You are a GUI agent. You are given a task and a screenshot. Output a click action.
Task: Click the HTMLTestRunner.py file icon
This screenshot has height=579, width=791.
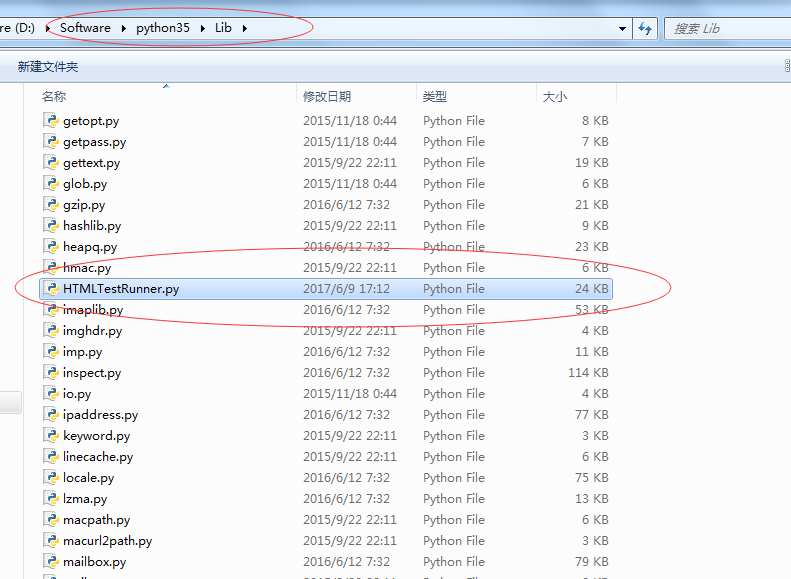tap(51, 288)
